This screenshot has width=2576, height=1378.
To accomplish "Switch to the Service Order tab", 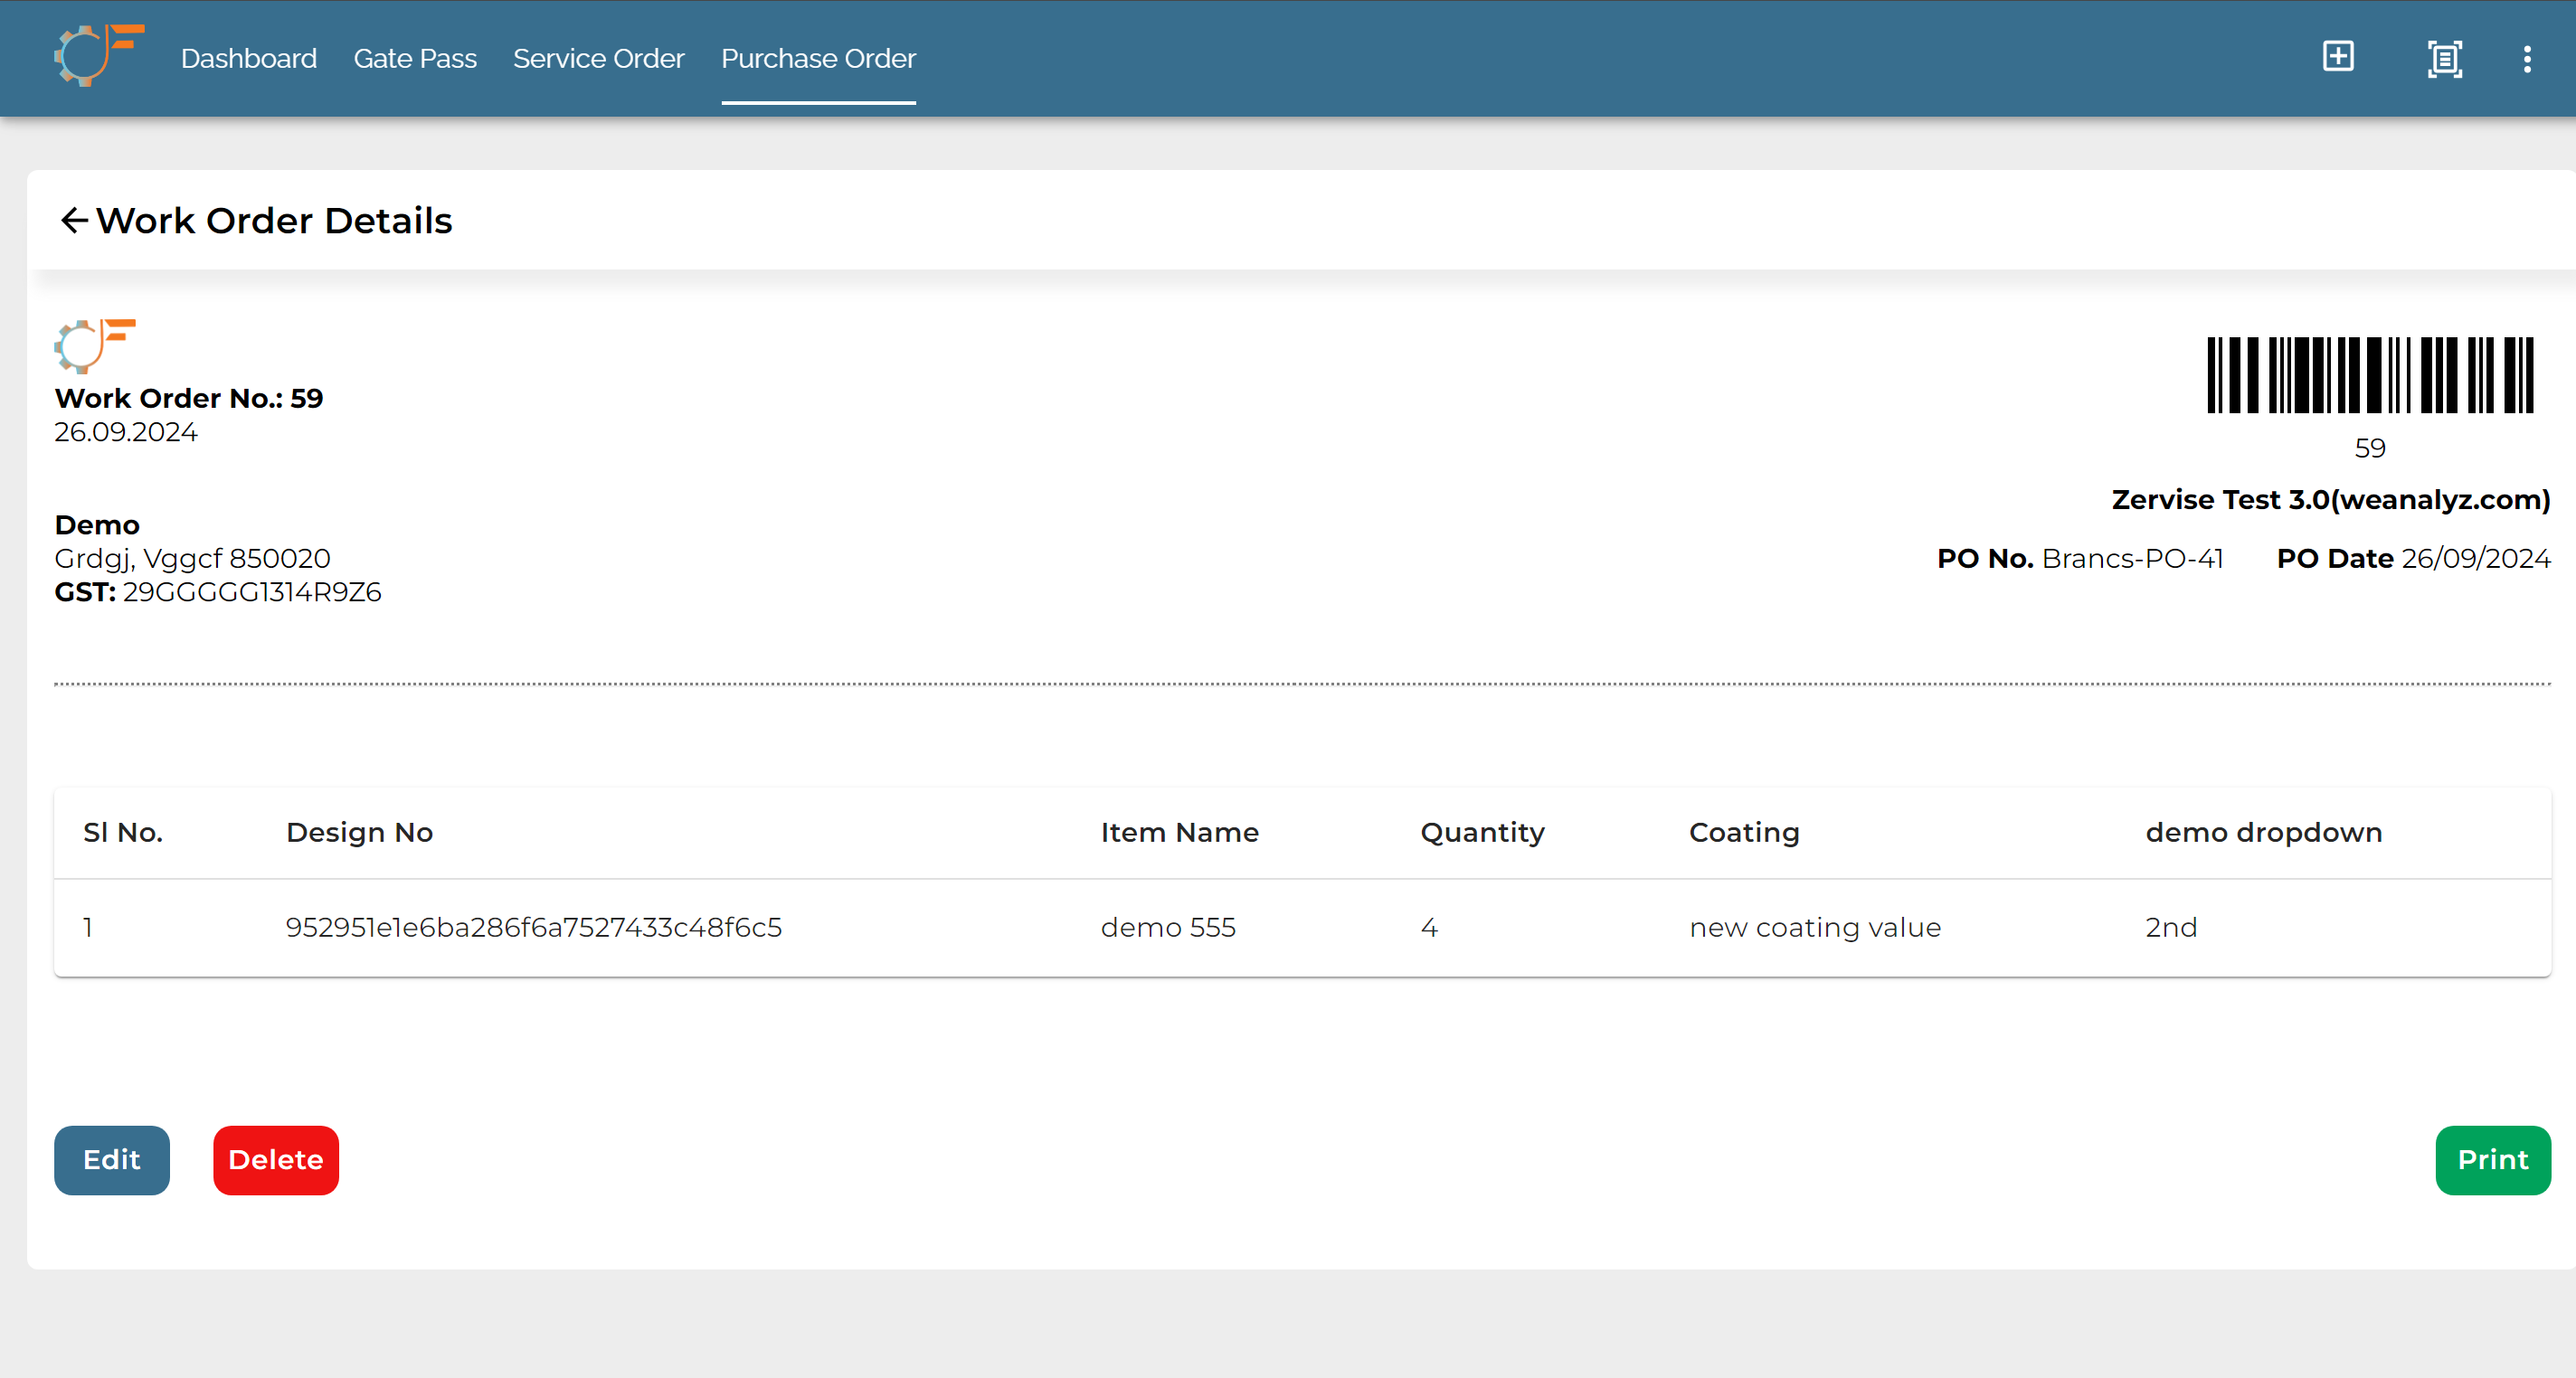I will [x=598, y=58].
